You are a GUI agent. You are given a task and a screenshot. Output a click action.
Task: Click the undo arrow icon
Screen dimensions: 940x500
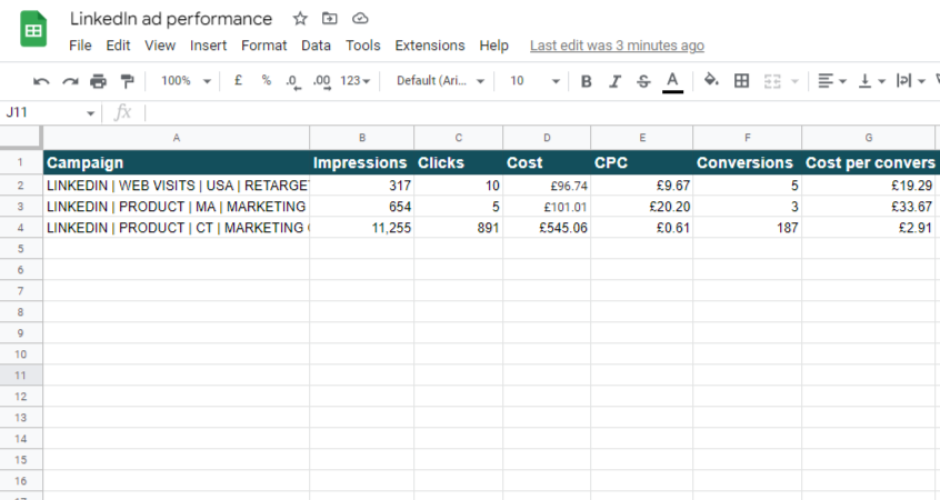click(41, 81)
